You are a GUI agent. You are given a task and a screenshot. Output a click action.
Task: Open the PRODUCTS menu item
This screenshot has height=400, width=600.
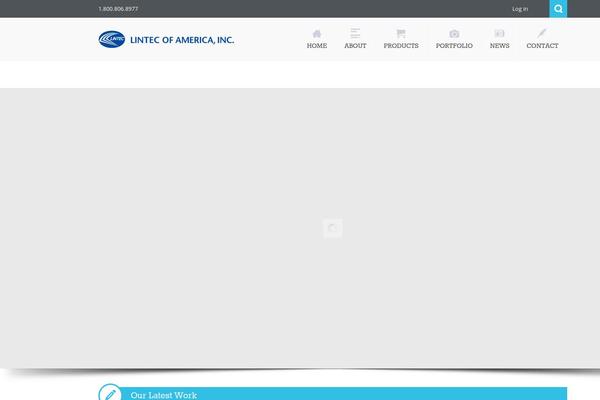click(x=401, y=46)
